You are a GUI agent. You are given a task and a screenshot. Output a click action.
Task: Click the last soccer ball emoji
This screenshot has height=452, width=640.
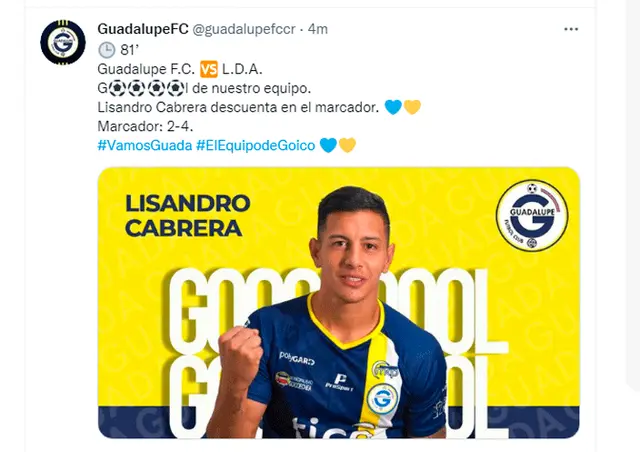coord(176,88)
